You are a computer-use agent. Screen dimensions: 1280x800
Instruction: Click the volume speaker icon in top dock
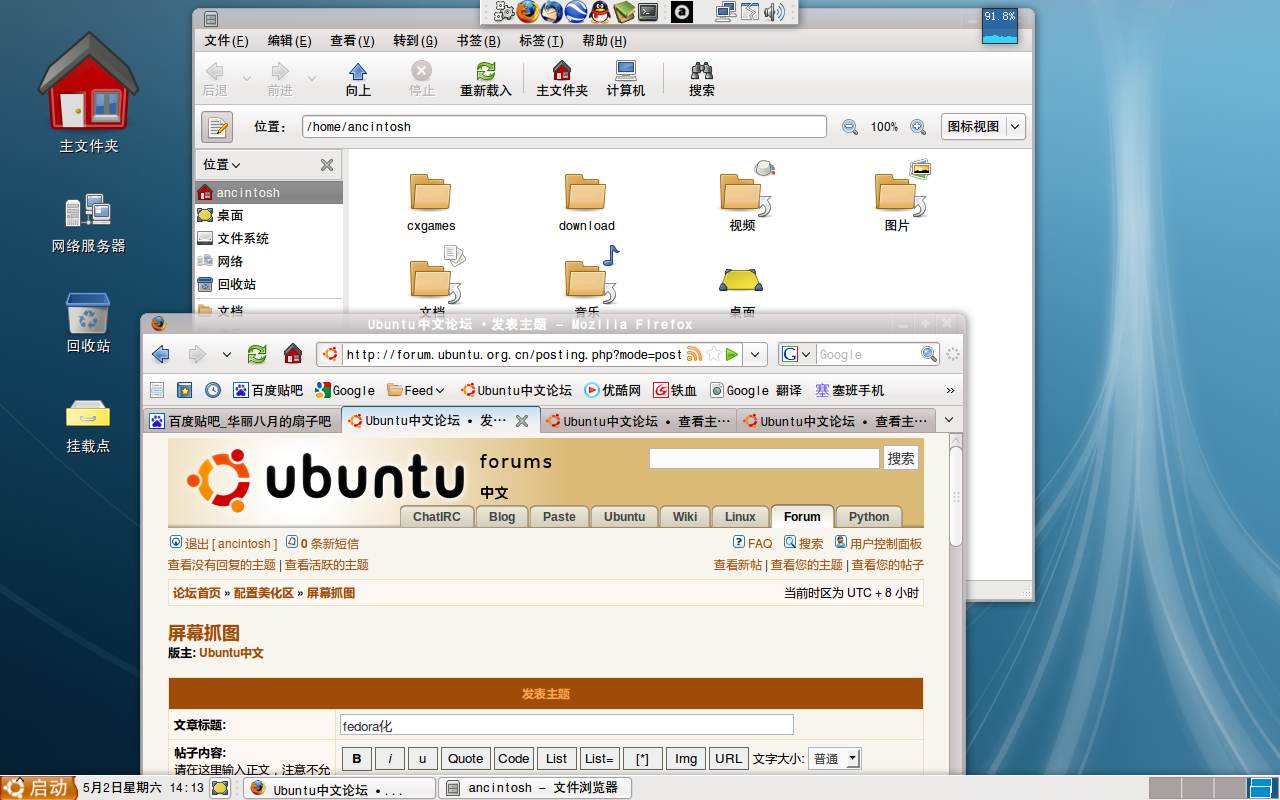[775, 12]
